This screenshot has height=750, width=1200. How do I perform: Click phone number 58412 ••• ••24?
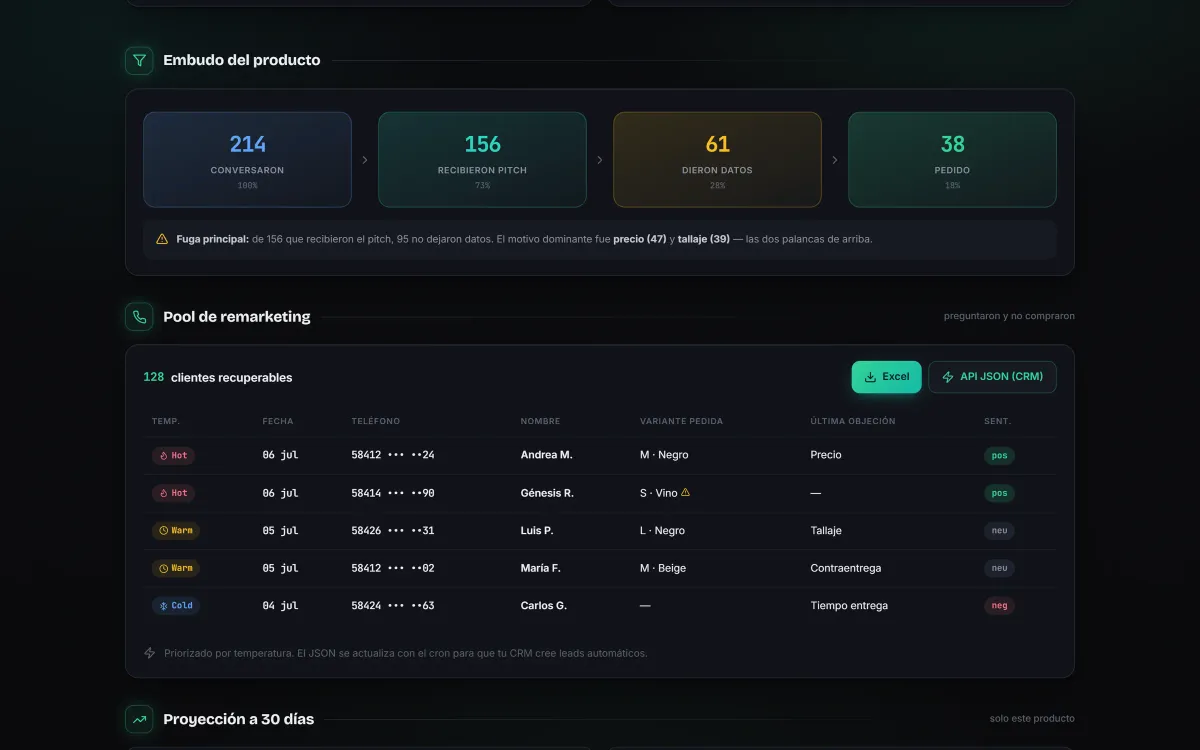393,455
